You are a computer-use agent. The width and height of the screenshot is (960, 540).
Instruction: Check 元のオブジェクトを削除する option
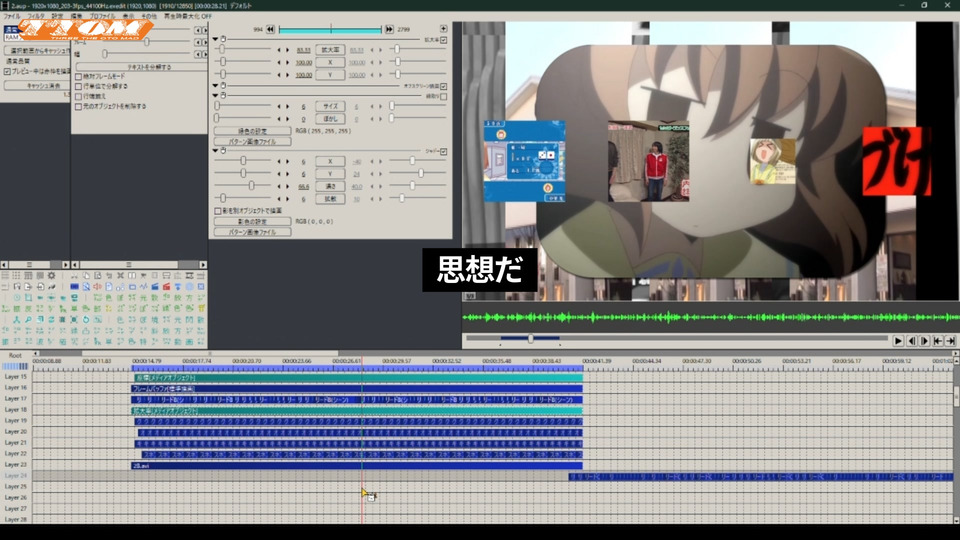click(x=78, y=107)
